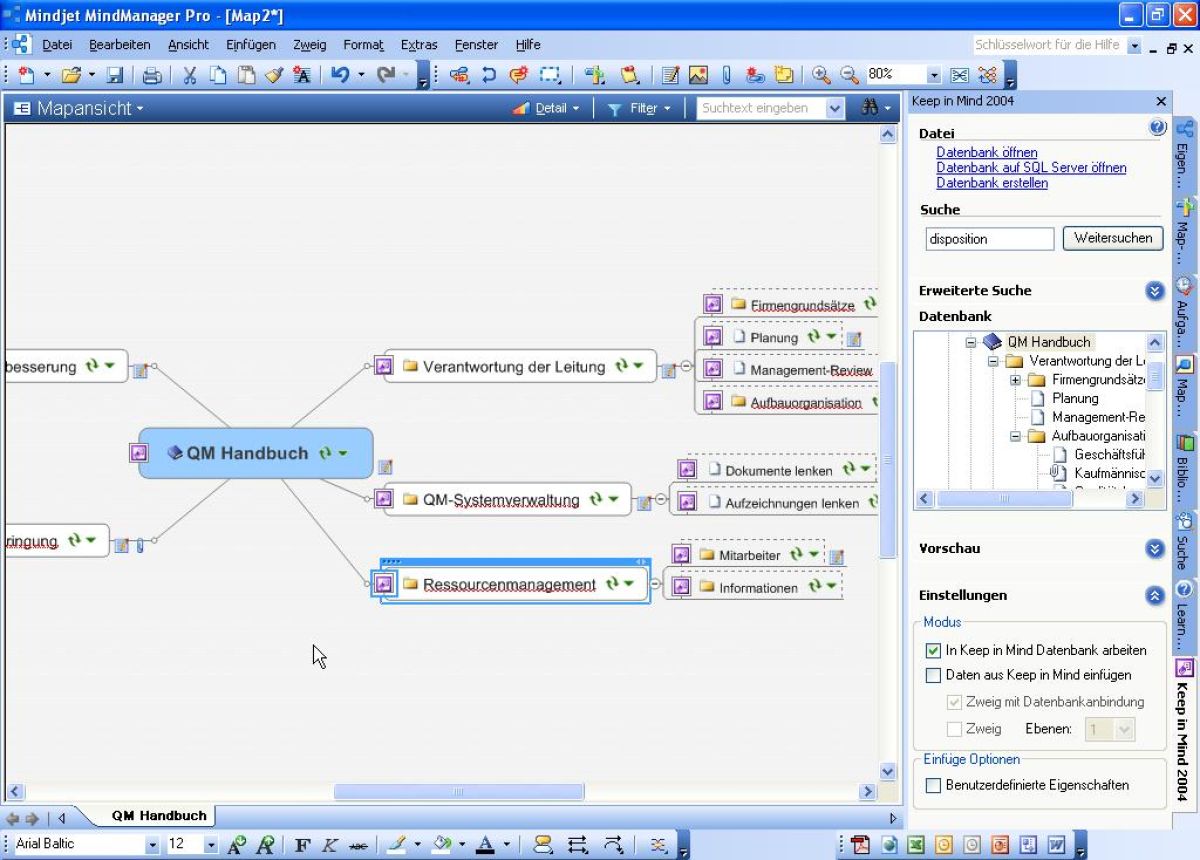Enable 'In Keep in Mind Datenbank arbeiten'
Screen dimensions: 1200x860
933,650
